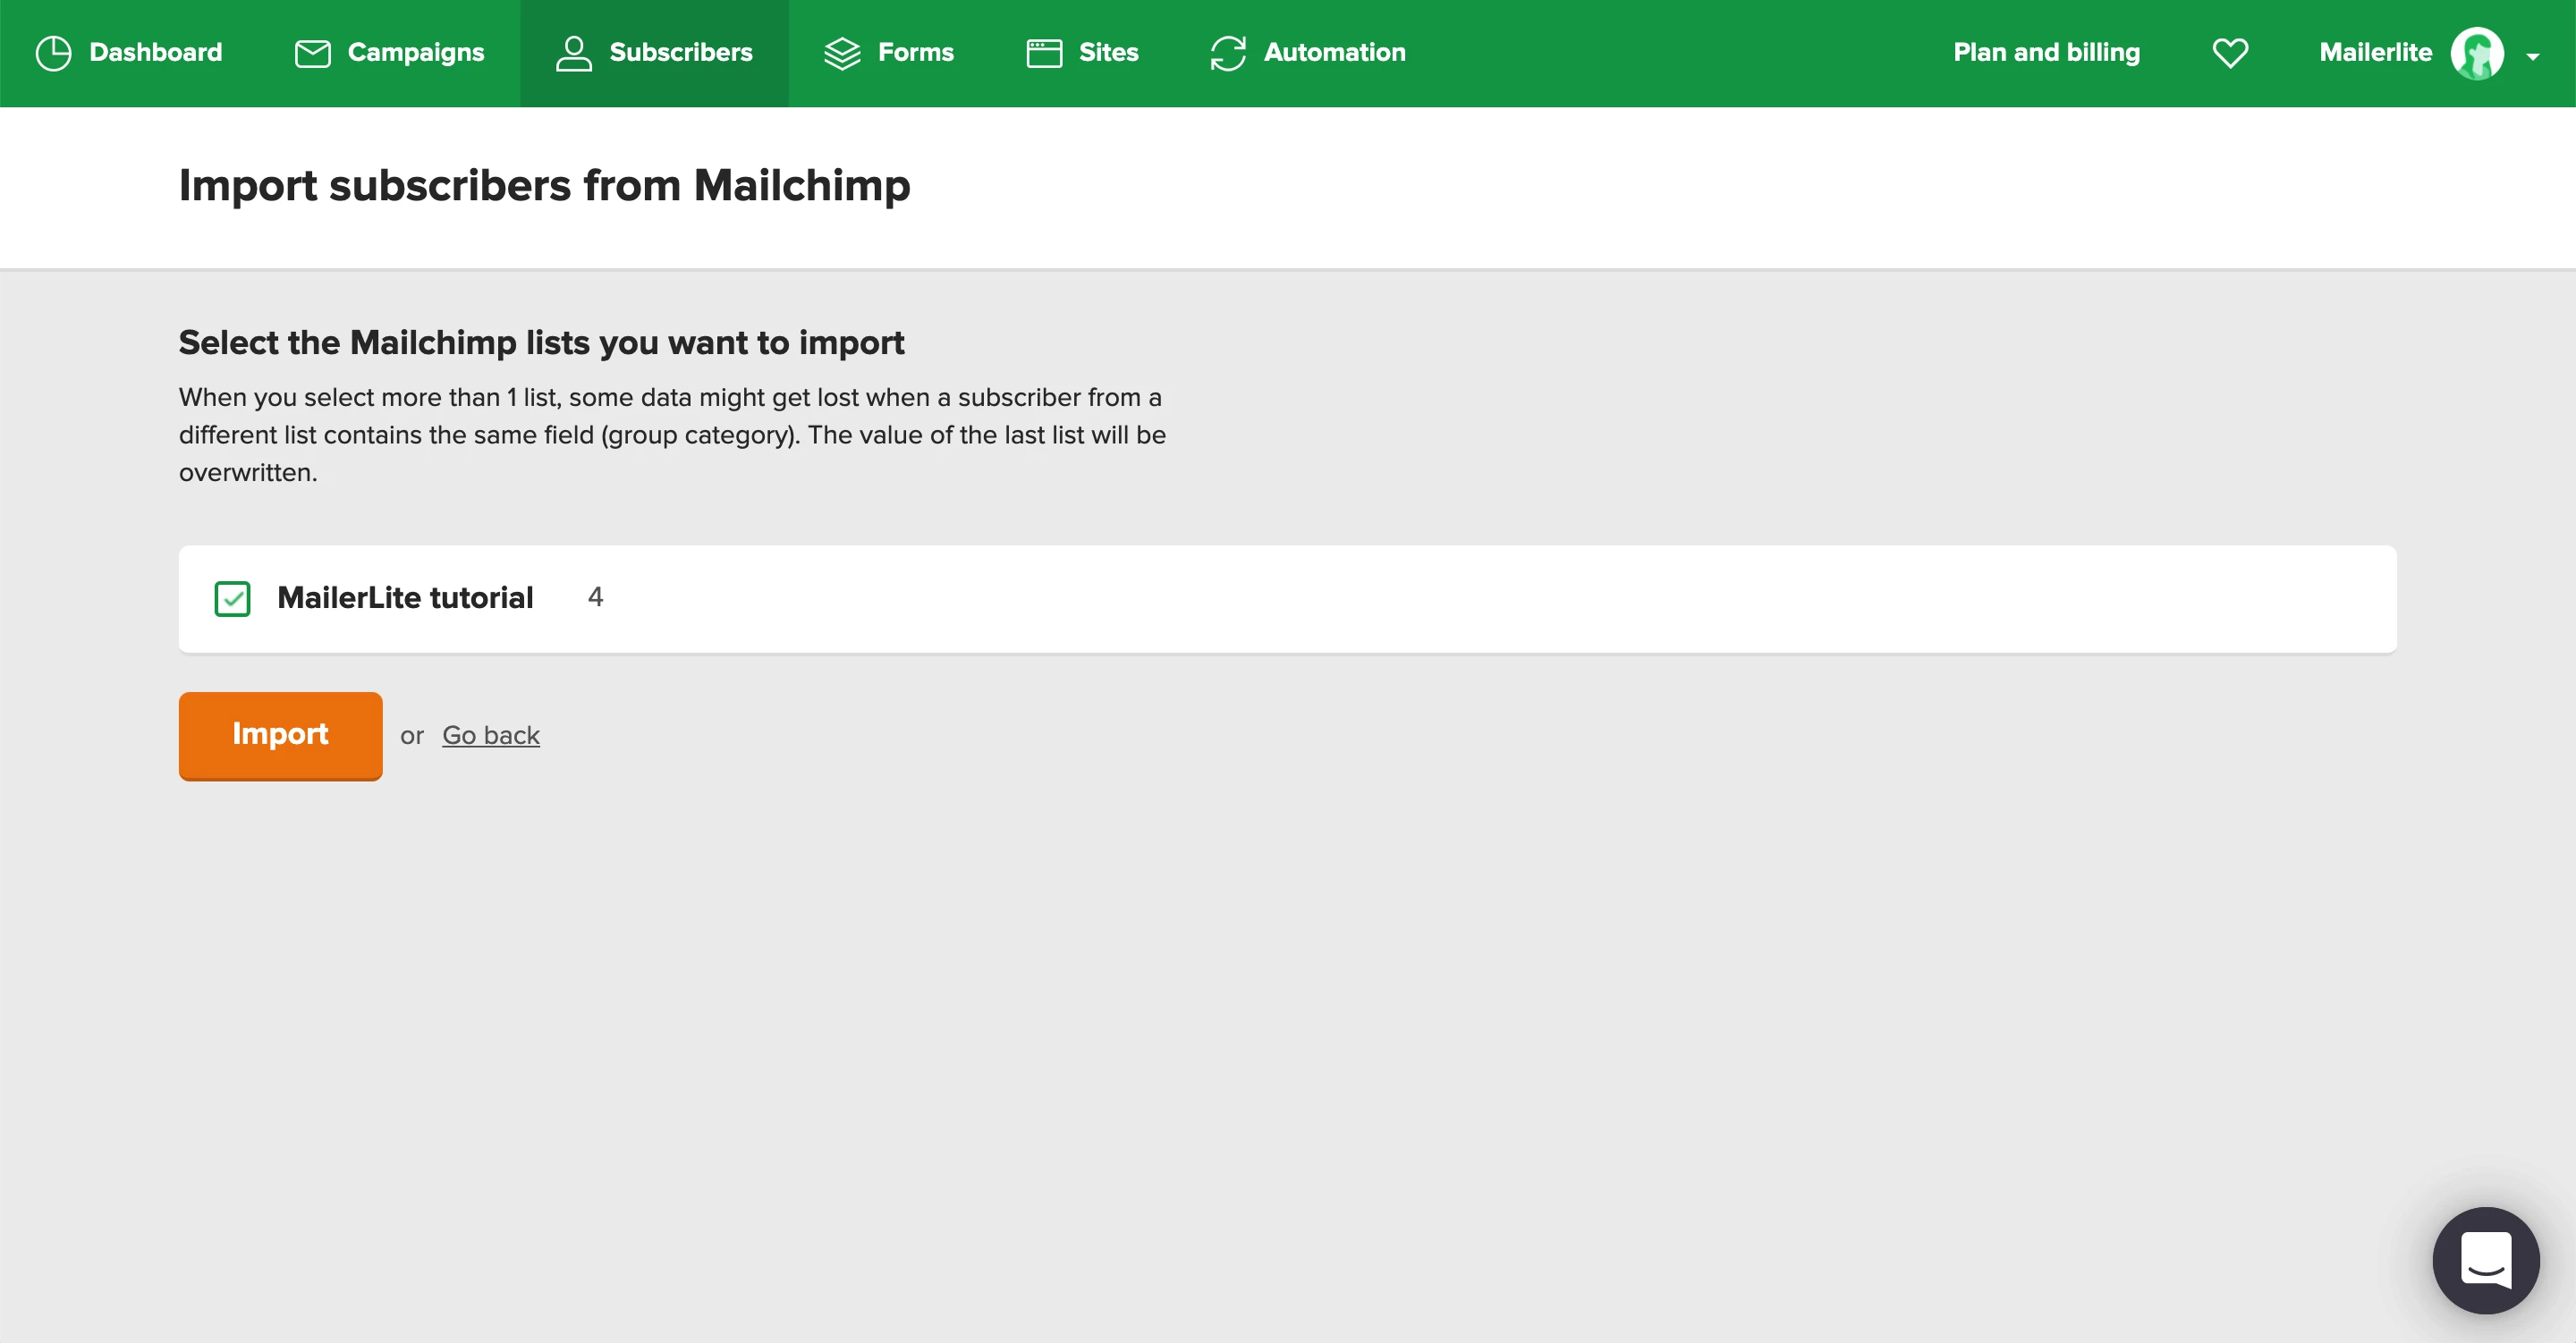
Task: Expand the account dropdown arrow
Action: [2532, 57]
